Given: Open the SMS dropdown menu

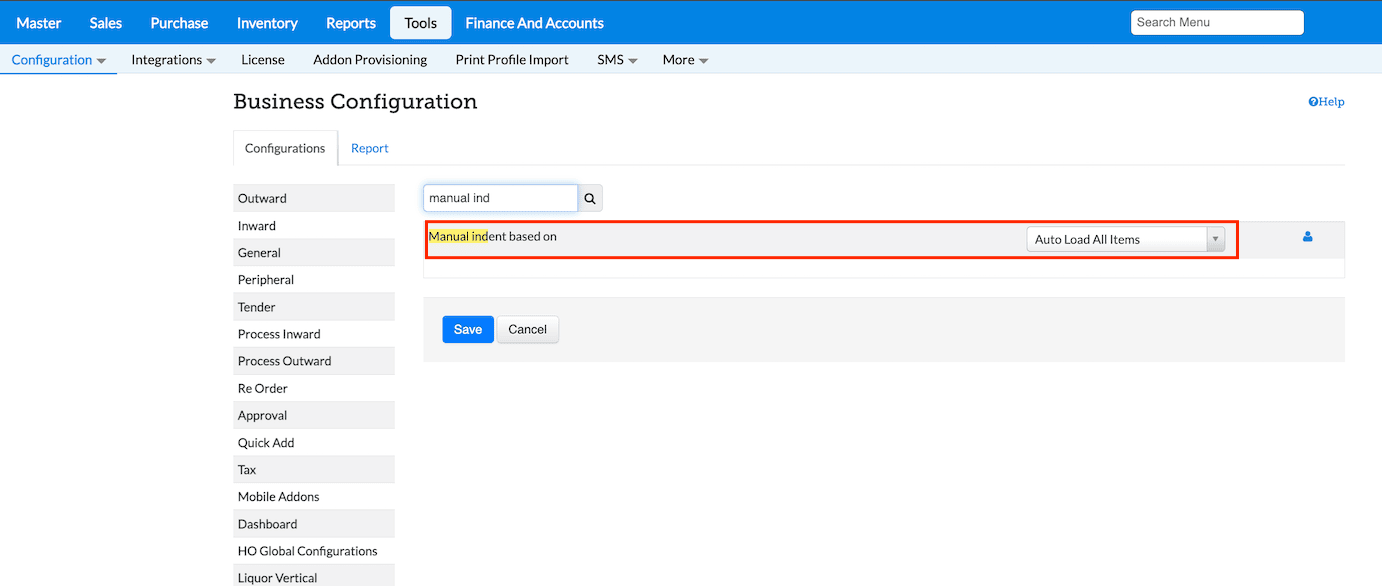Looking at the screenshot, I should click(617, 60).
